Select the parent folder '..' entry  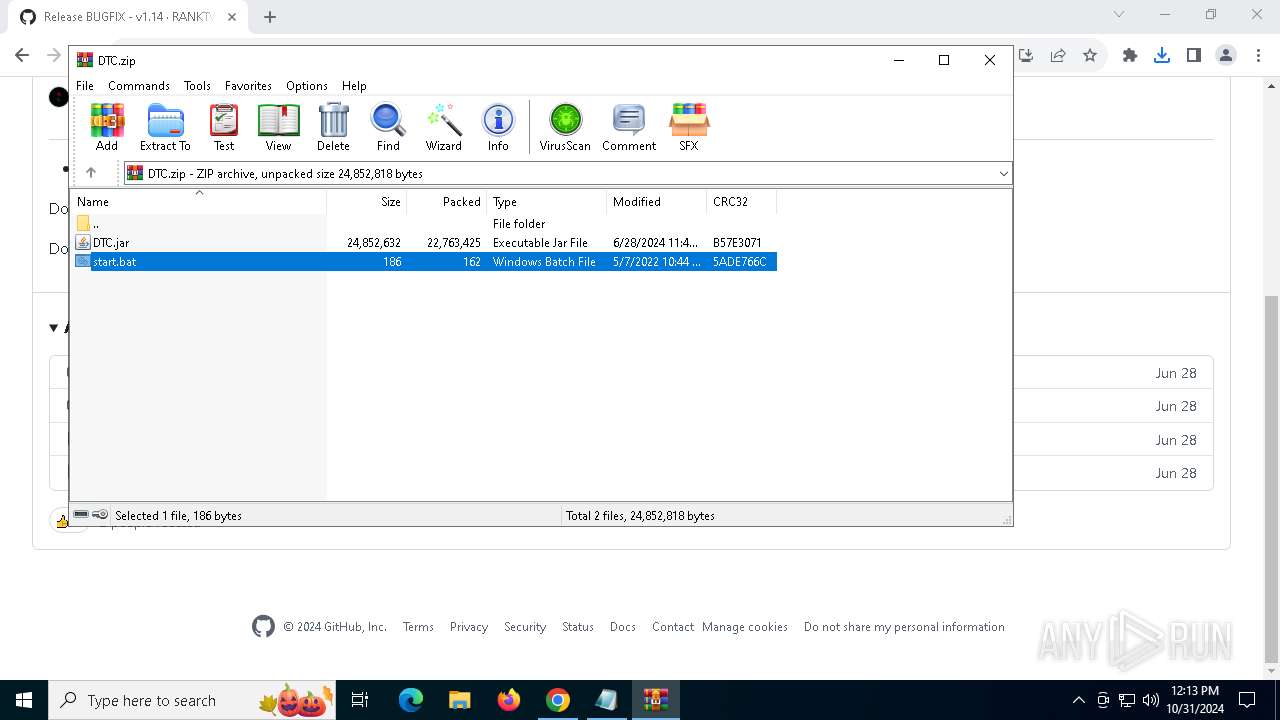[x=423, y=224]
